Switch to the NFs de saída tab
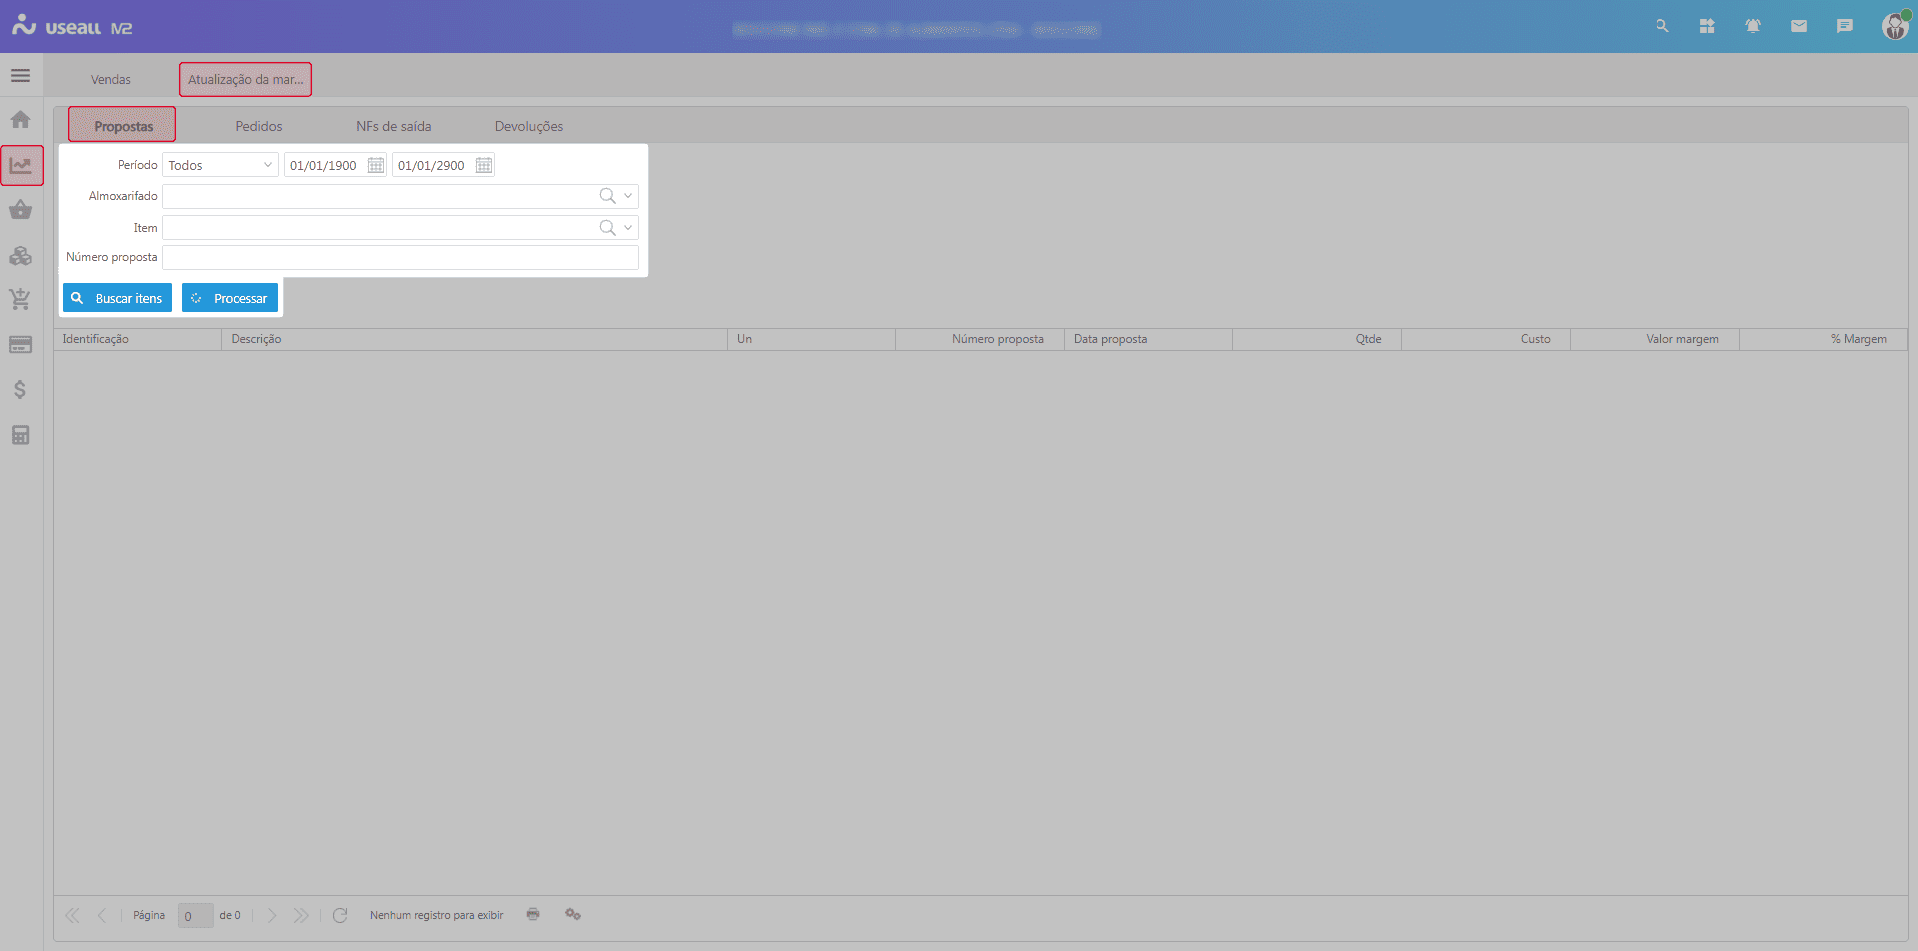The width and height of the screenshot is (1918, 951). [394, 126]
